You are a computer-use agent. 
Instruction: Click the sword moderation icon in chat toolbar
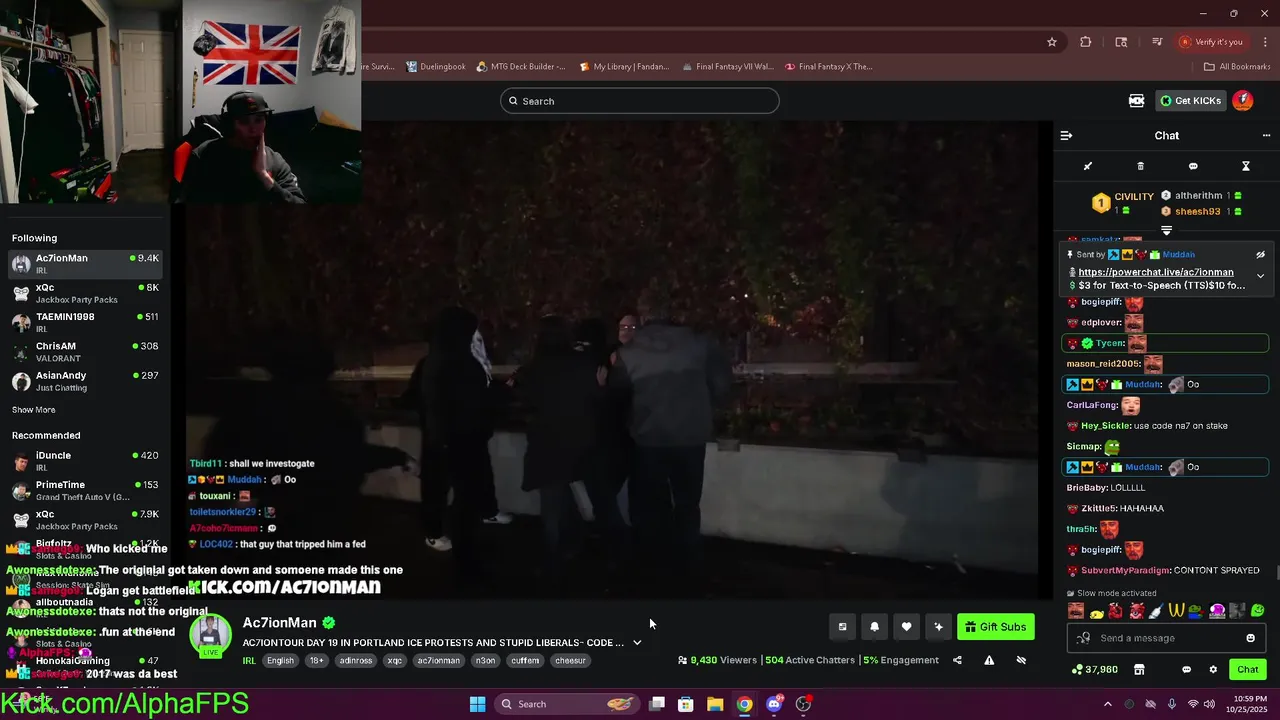point(1088,166)
